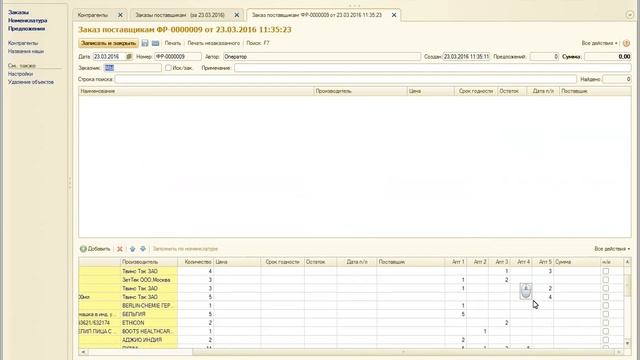Click the icon right of the save icon

point(156,43)
